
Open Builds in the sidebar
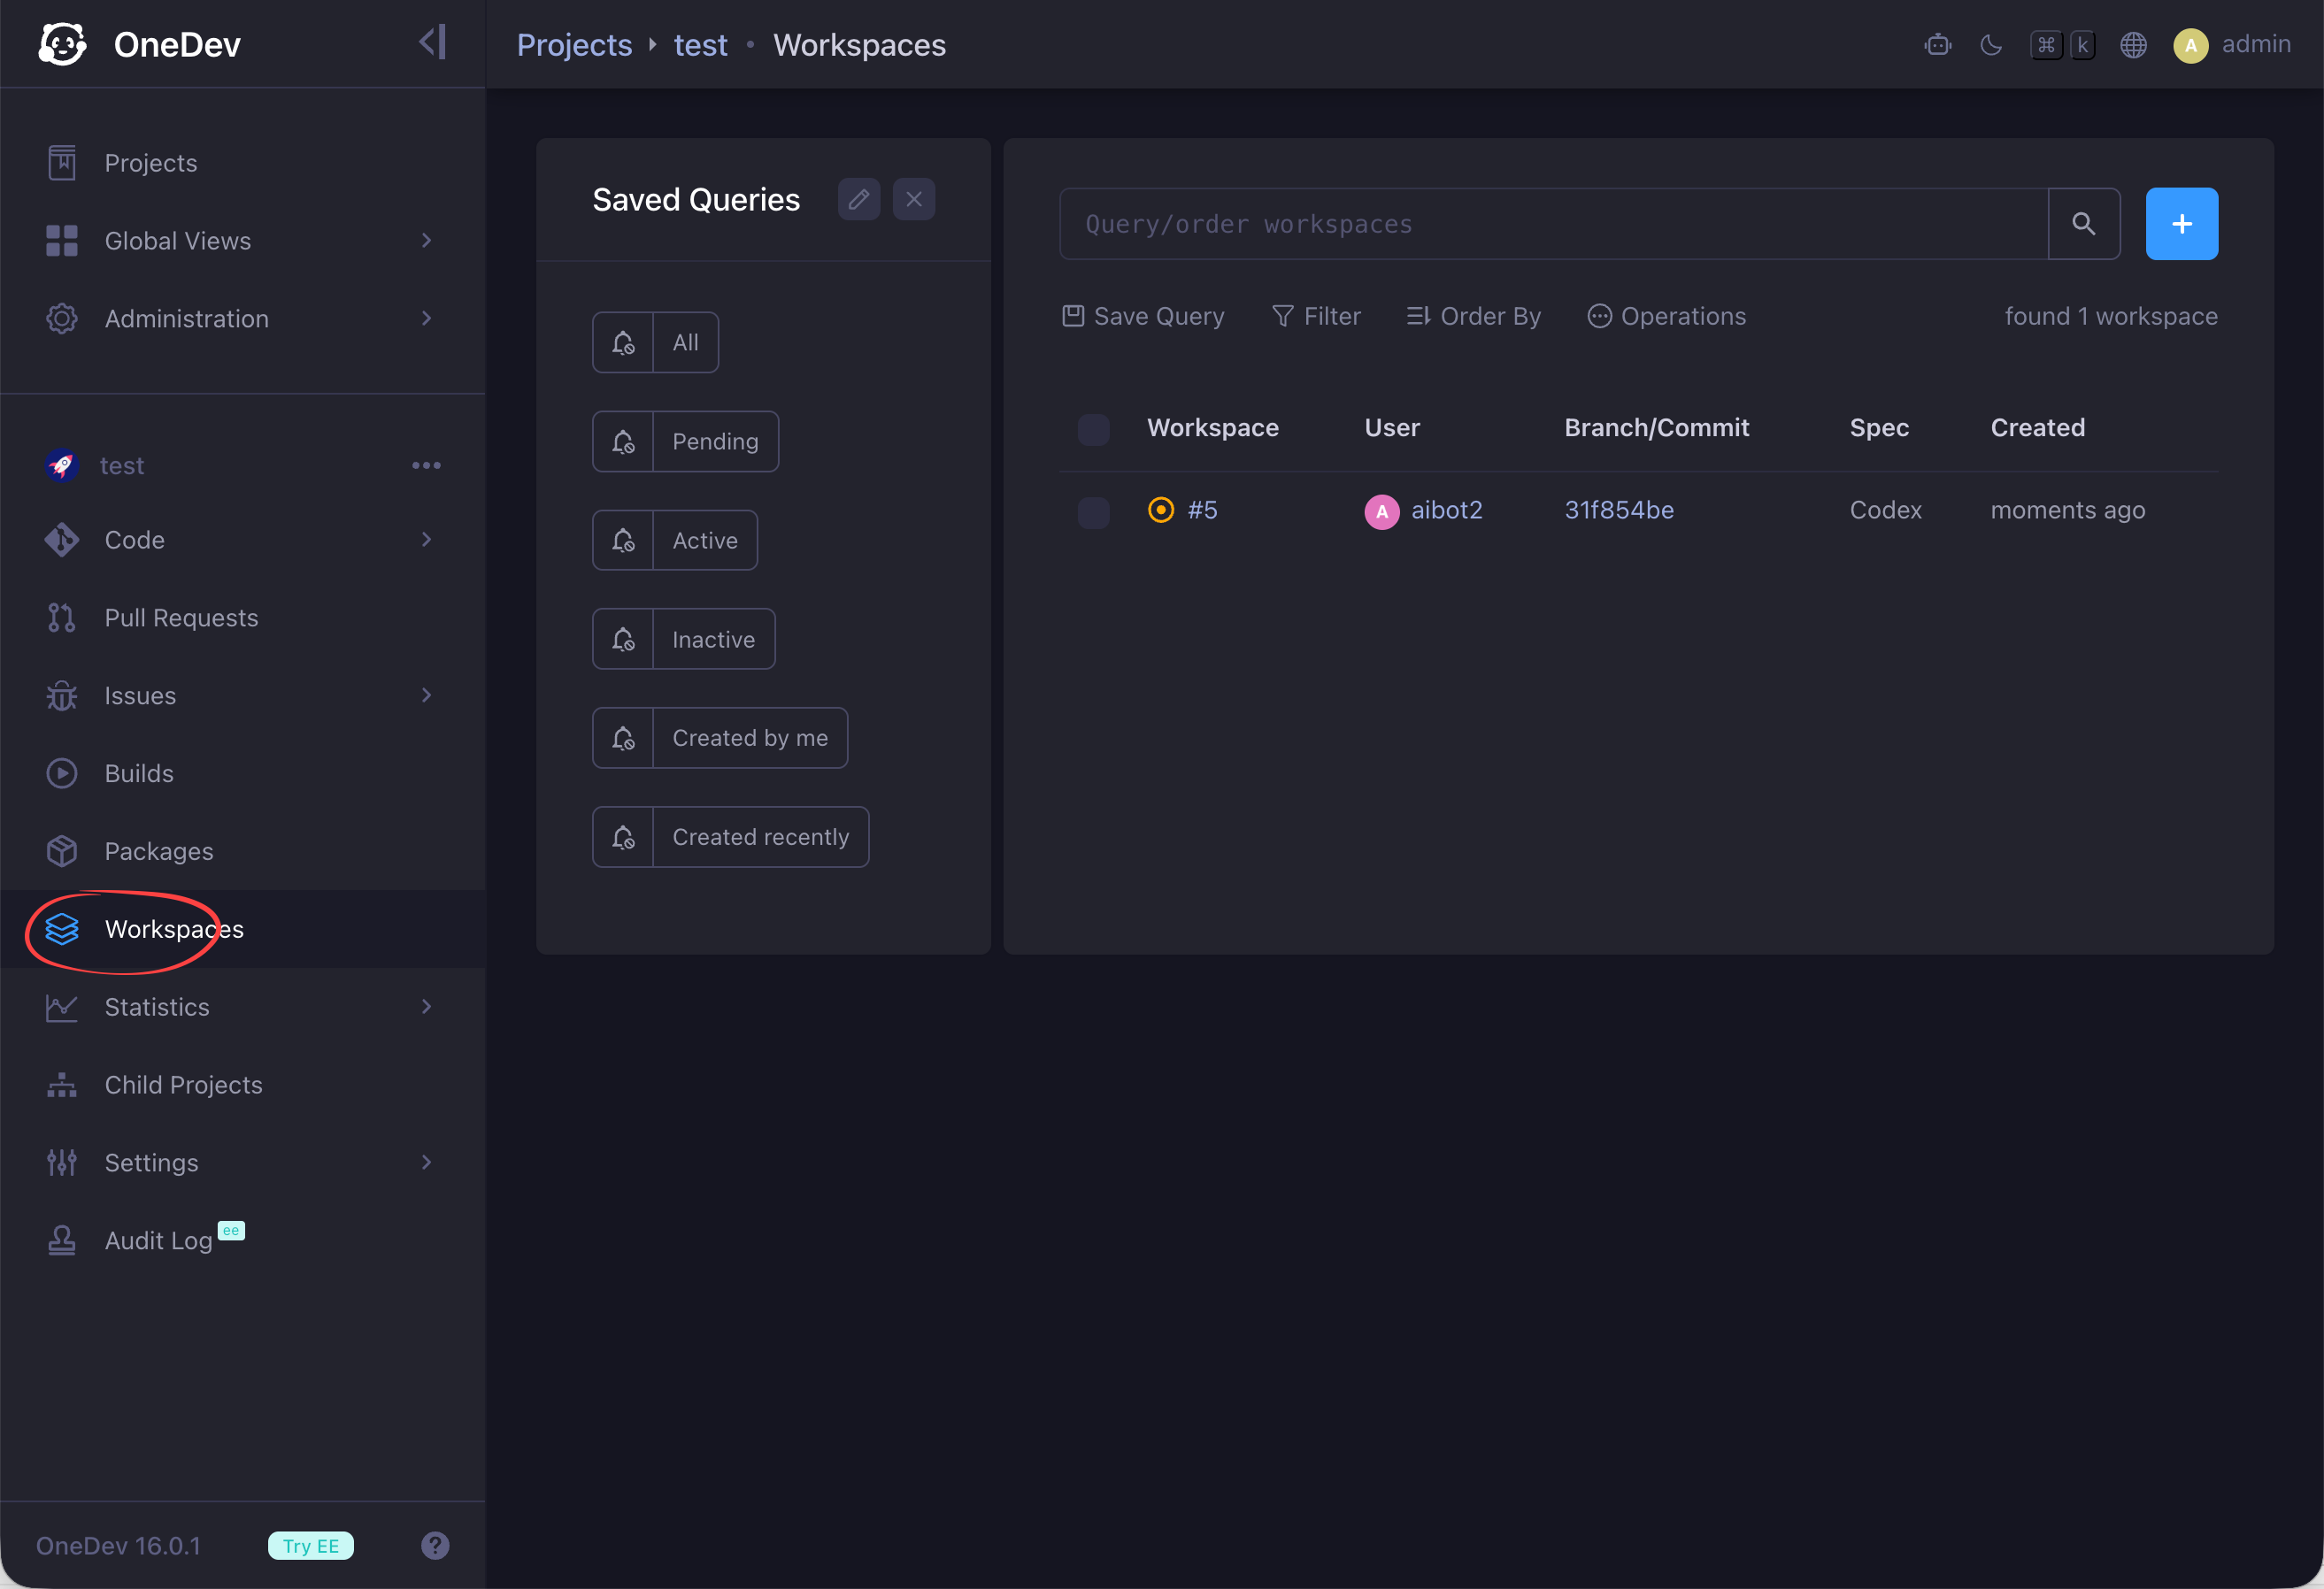pyautogui.click(x=242, y=774)
